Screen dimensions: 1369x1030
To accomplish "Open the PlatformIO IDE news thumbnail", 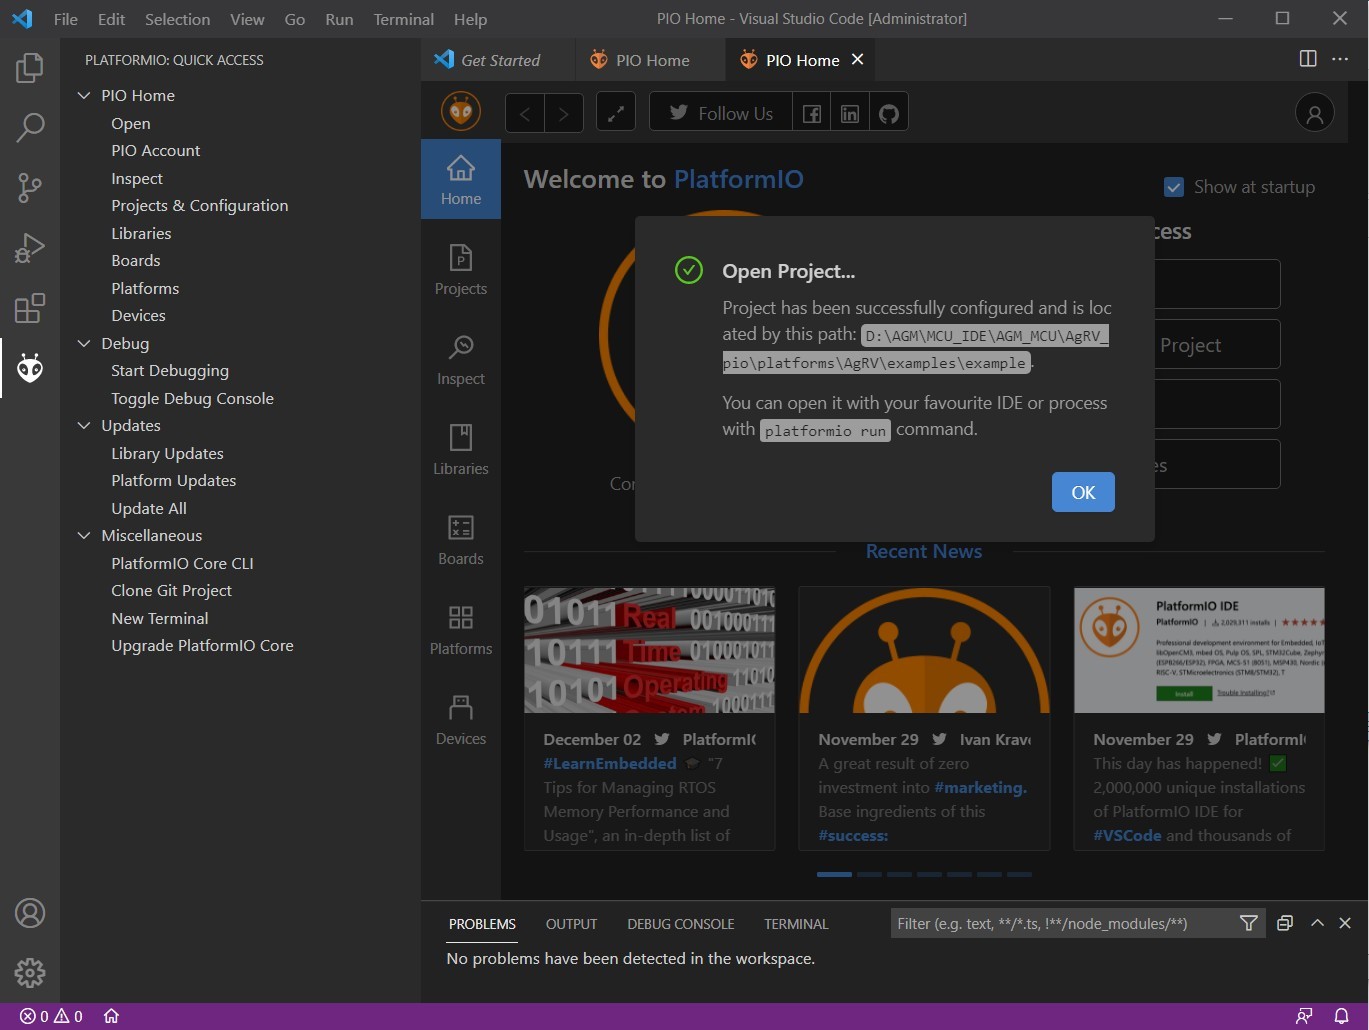I will tap(1199, 649).
